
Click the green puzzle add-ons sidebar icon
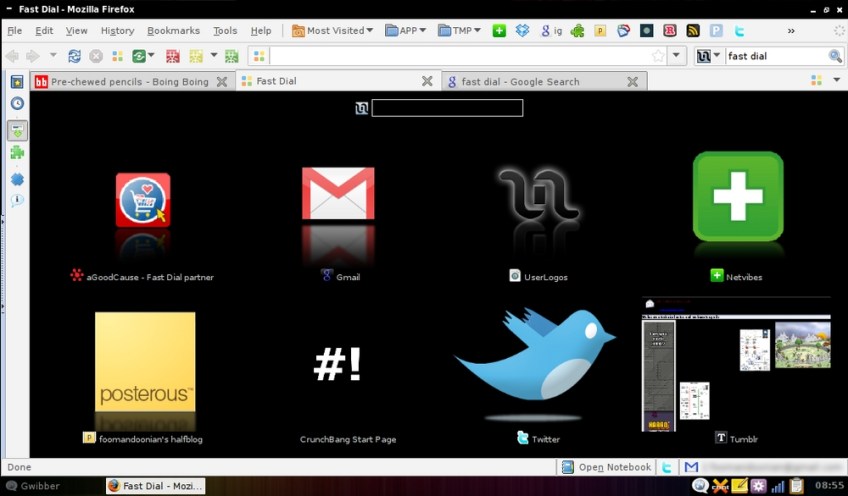pos(17,153)
